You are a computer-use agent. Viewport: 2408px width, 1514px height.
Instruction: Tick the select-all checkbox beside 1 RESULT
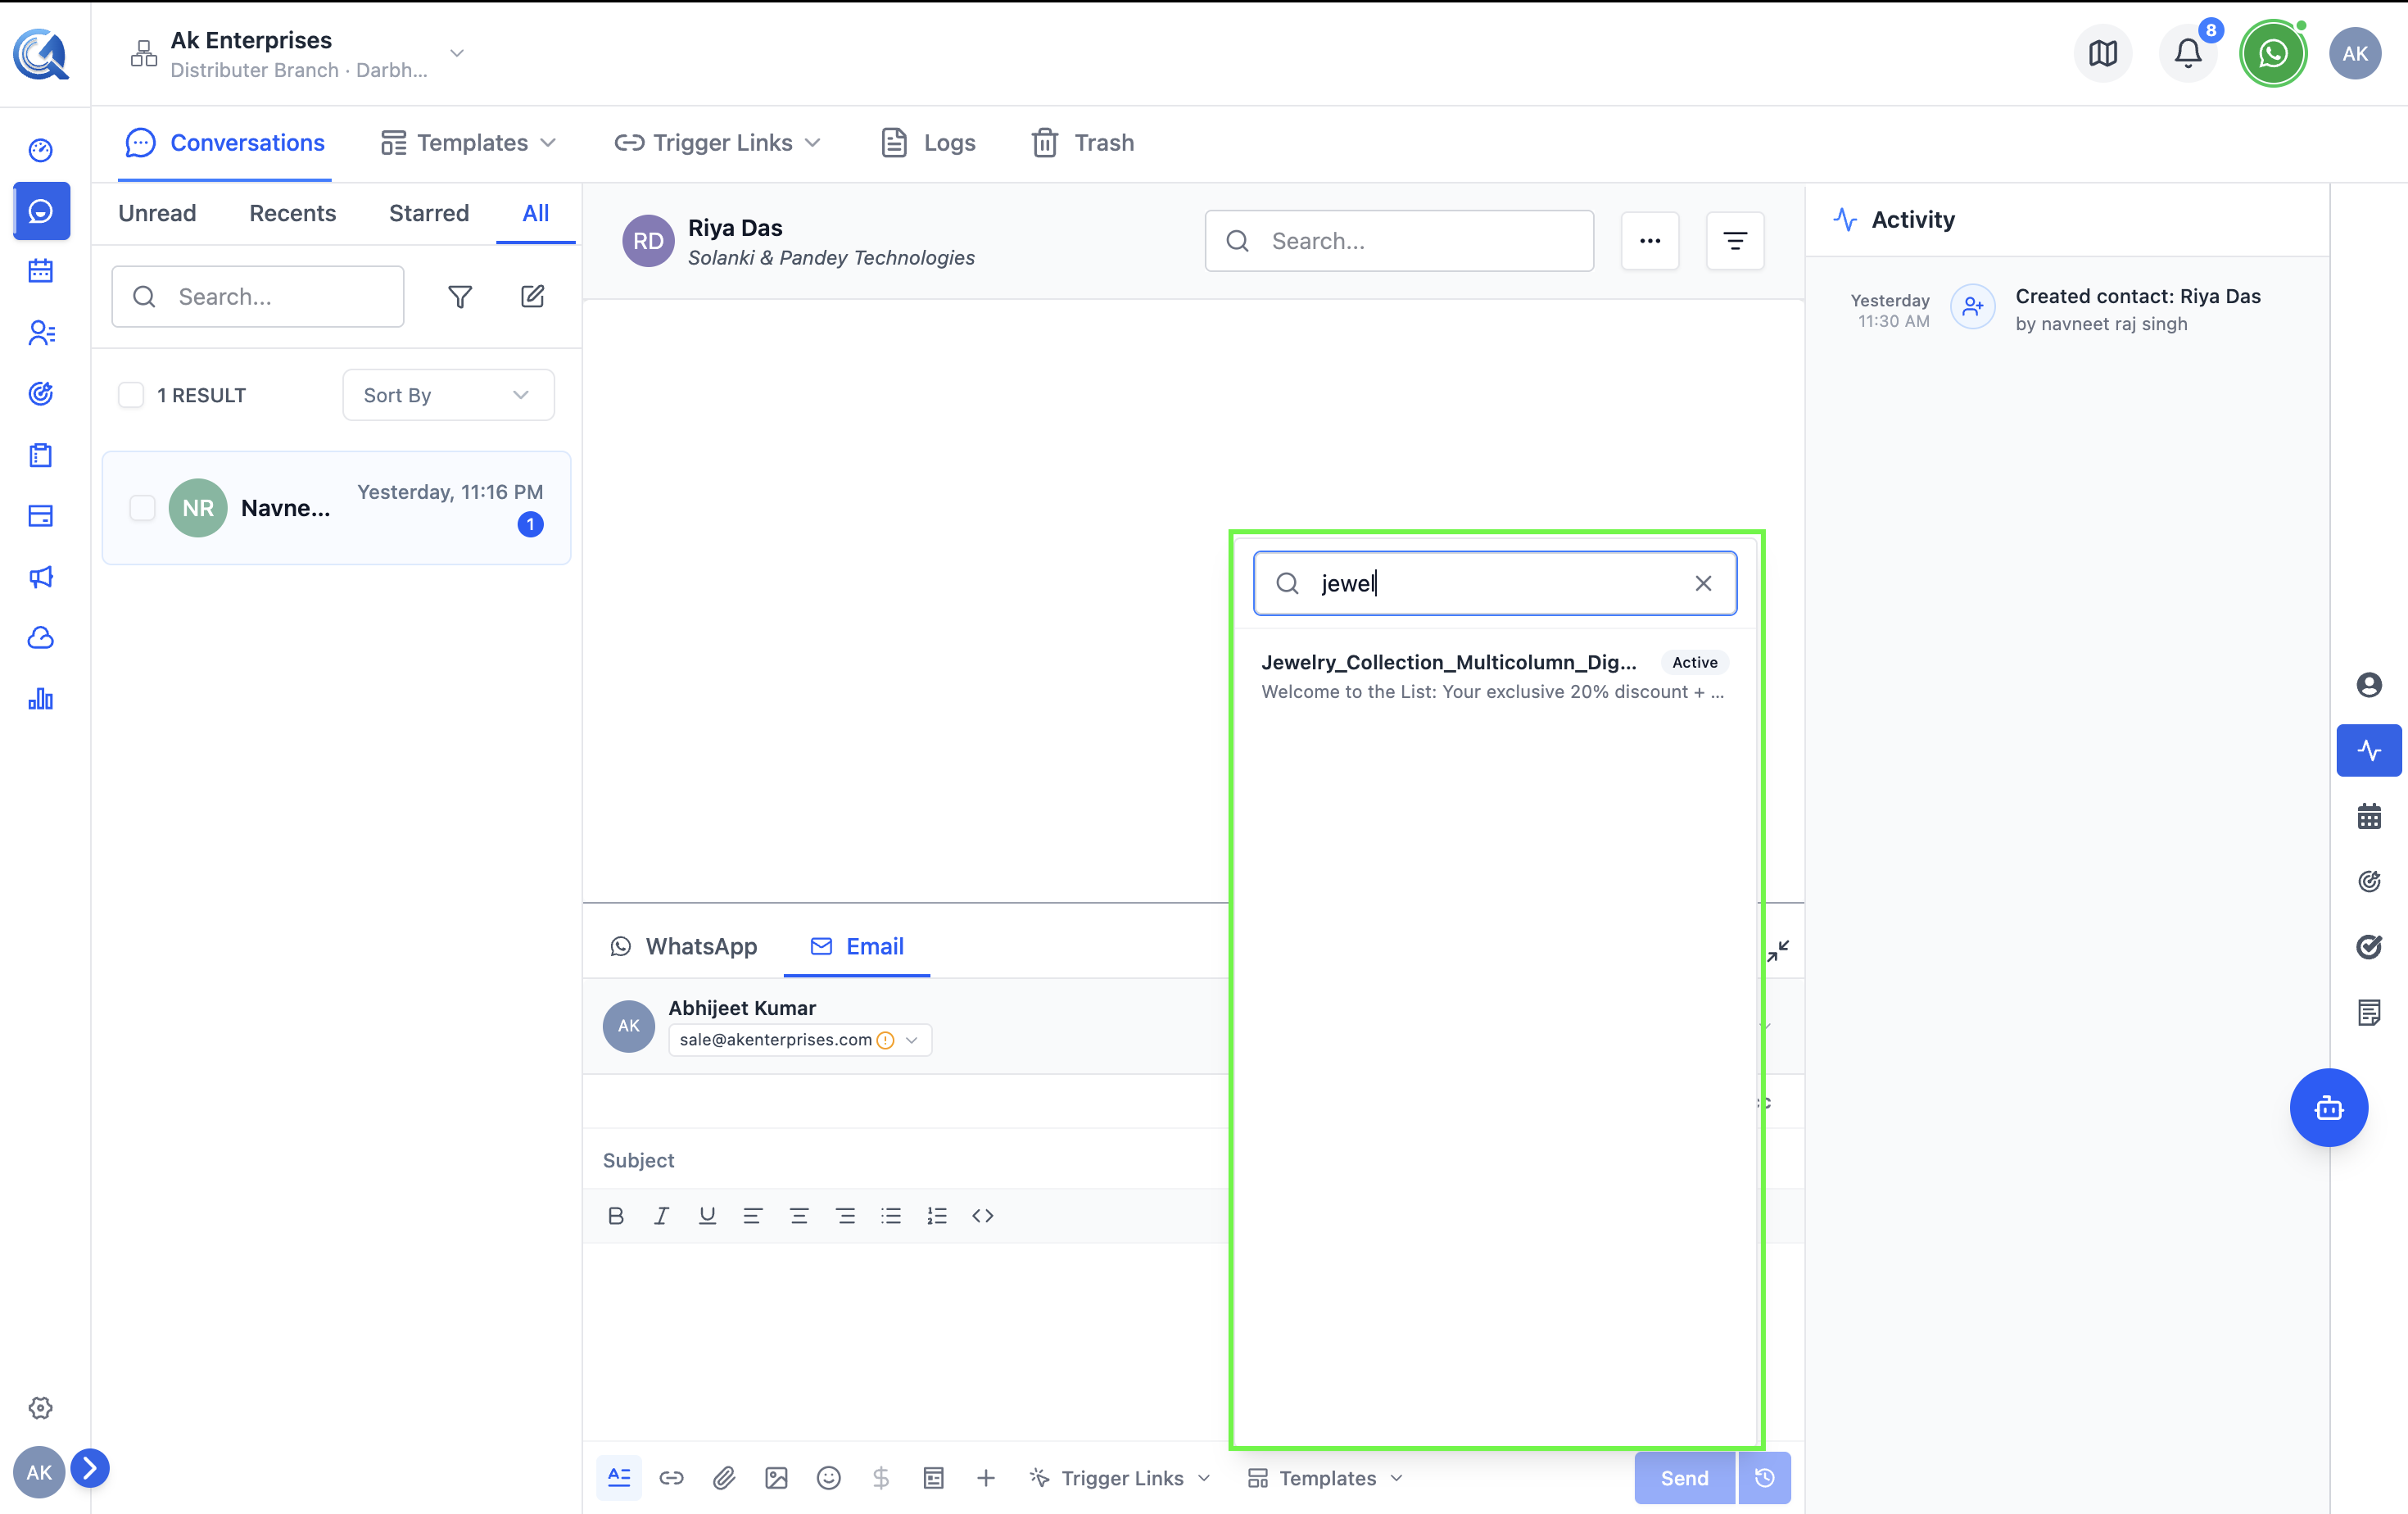tap(131, 395)
